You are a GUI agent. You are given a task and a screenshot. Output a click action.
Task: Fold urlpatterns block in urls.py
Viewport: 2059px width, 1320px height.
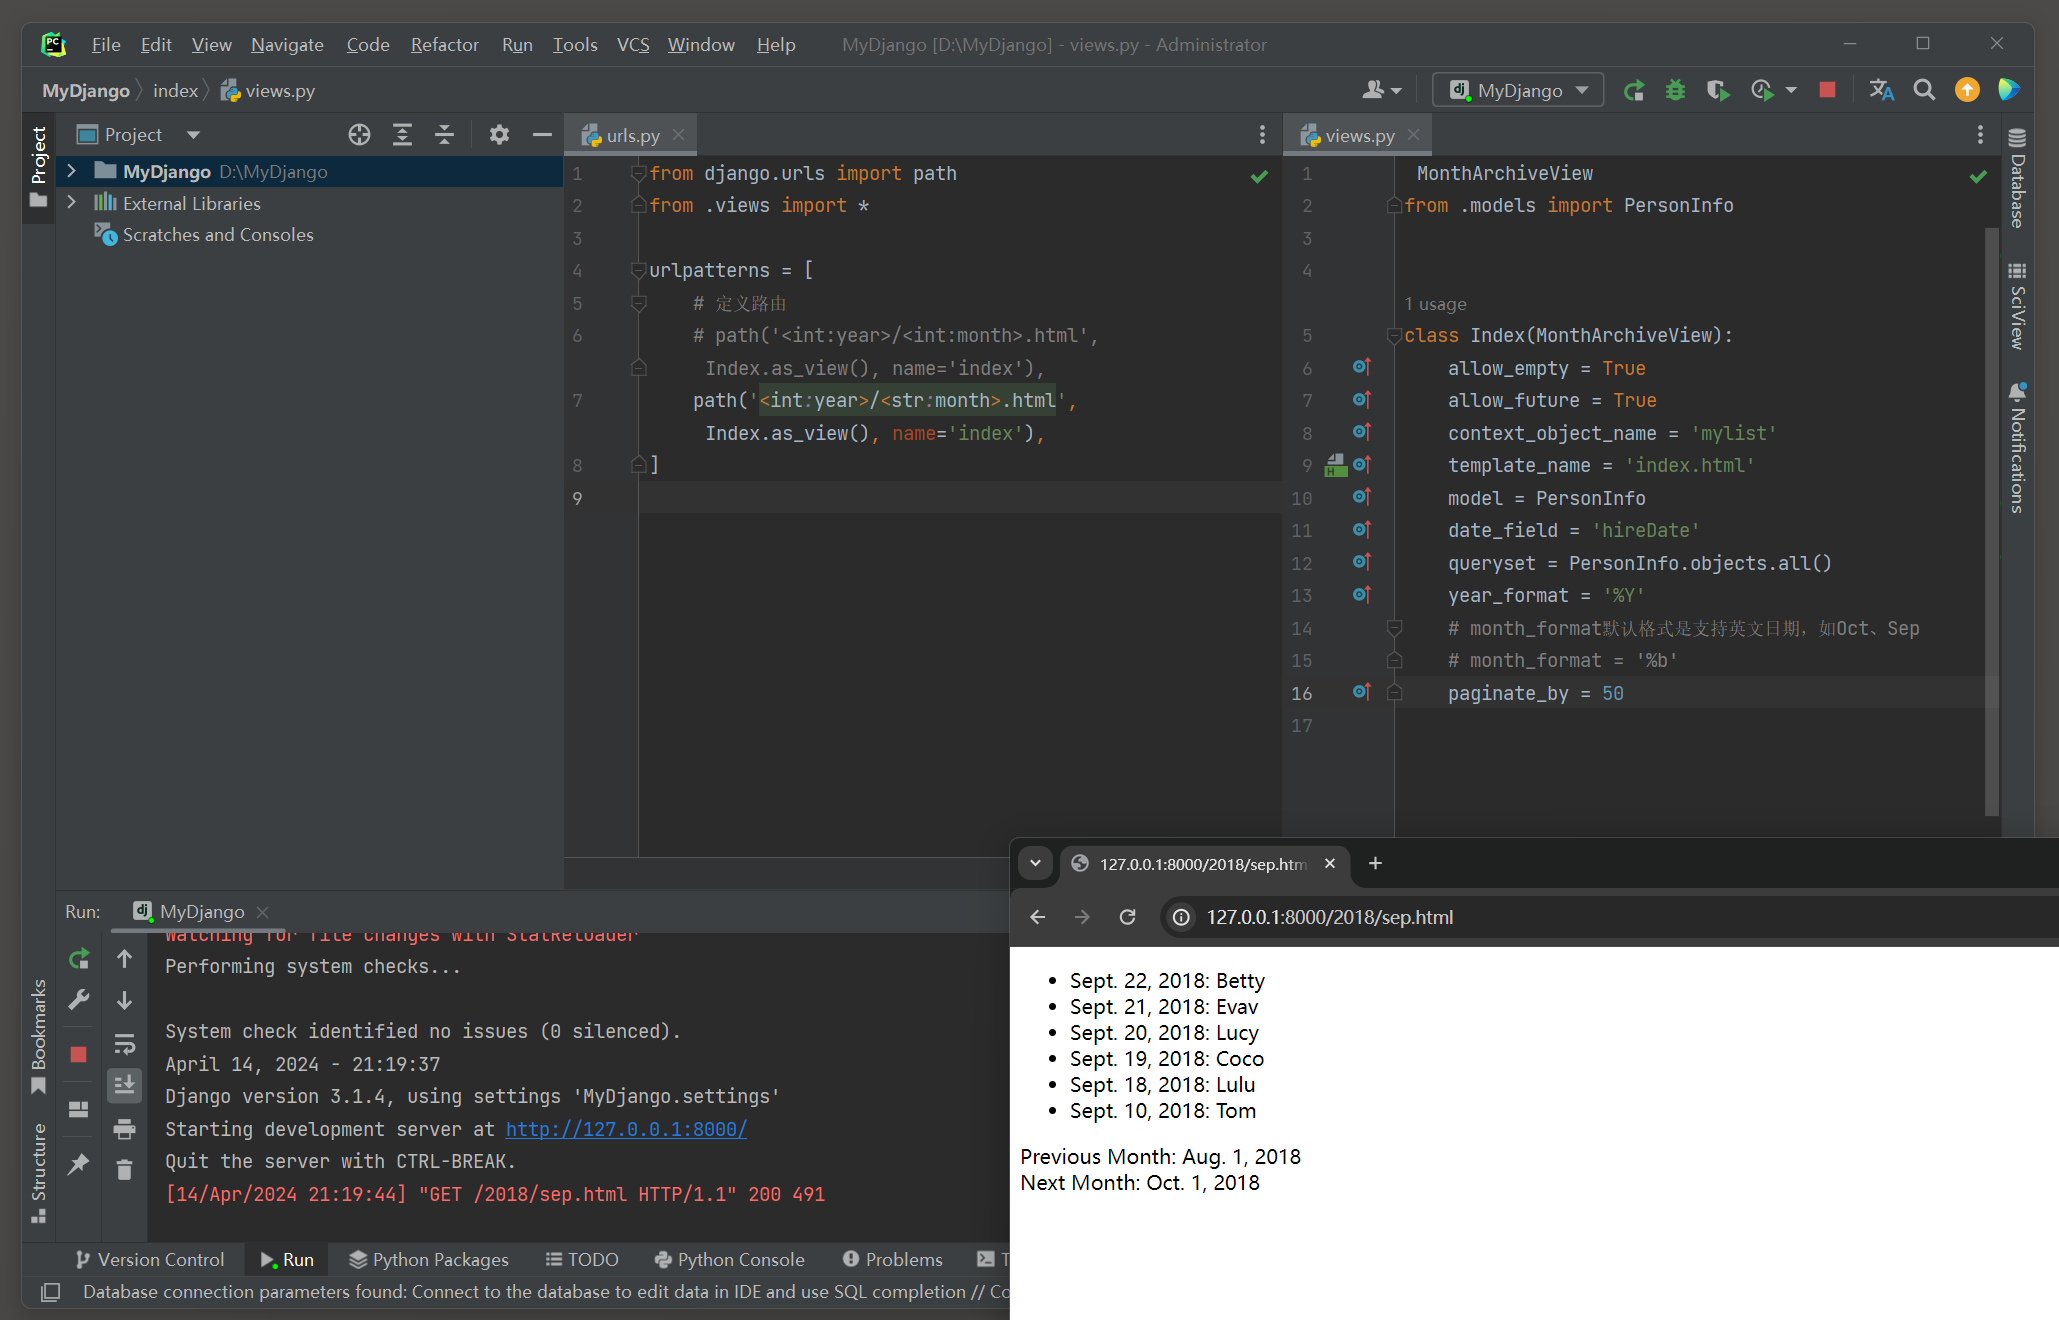[x=639, y=270]
